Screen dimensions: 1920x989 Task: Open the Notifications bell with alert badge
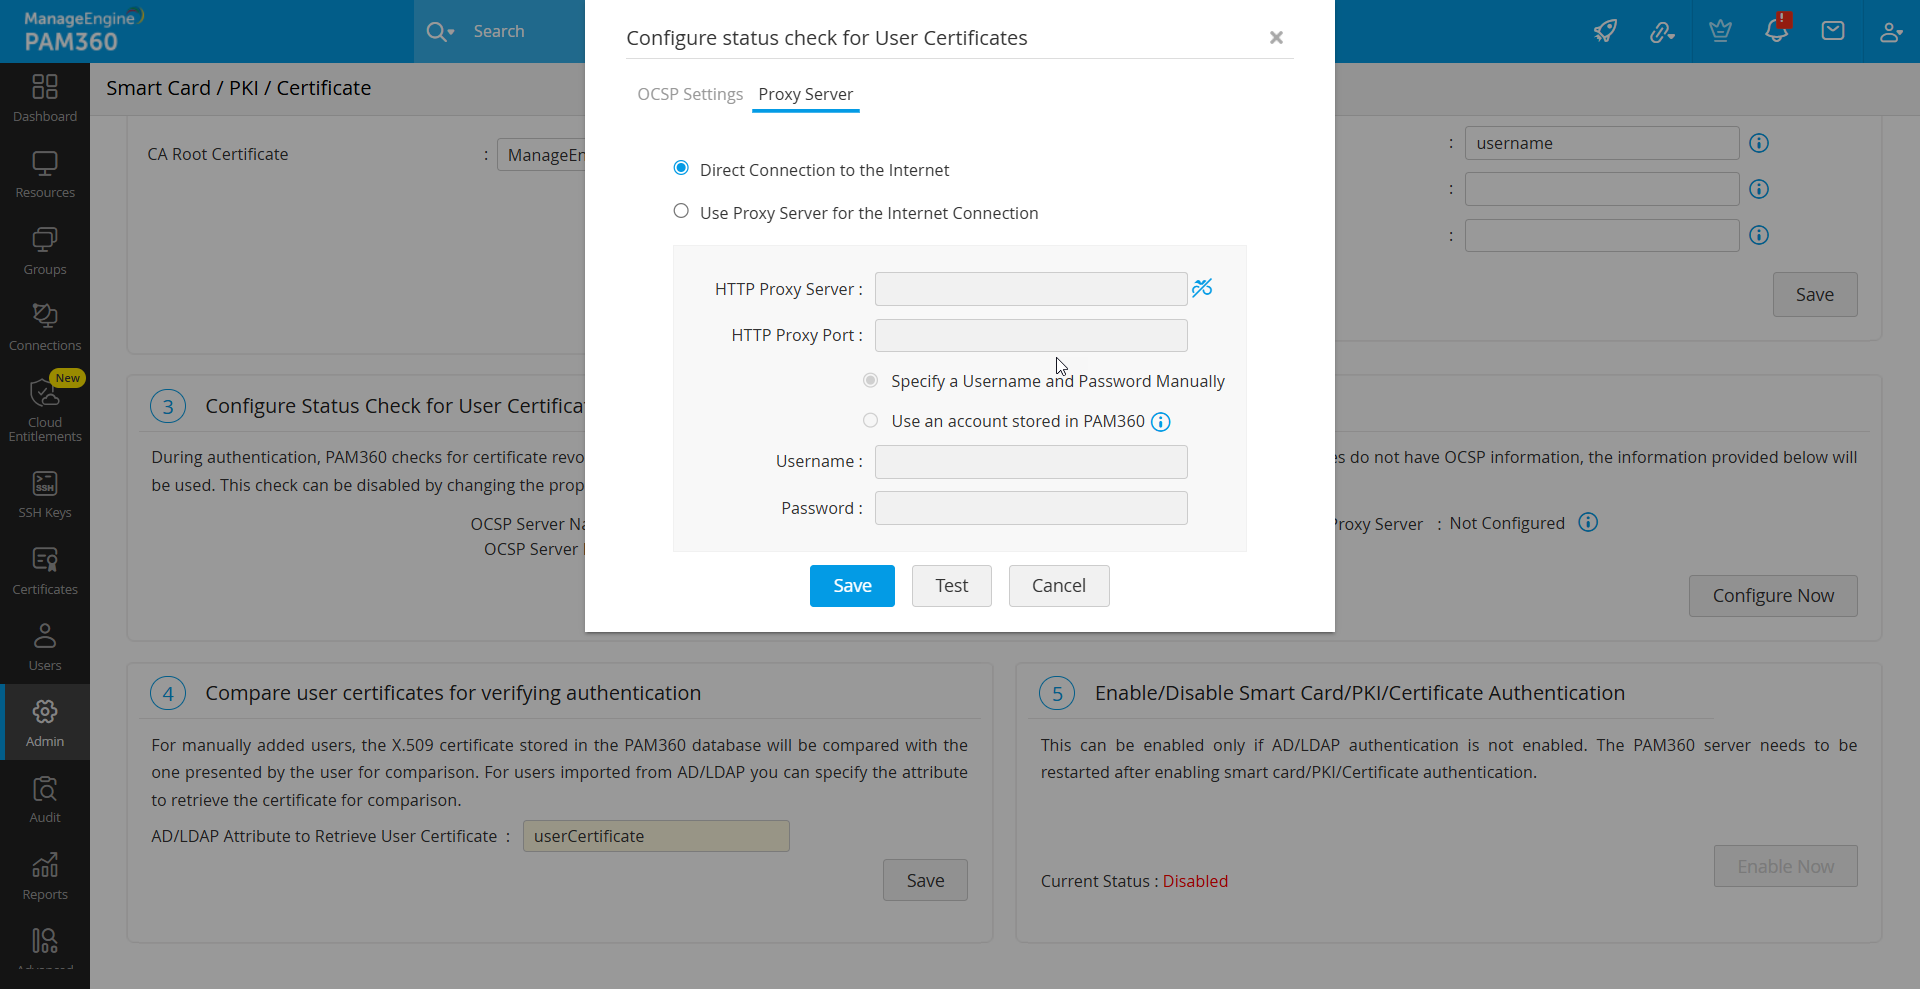pos(1777,31)
